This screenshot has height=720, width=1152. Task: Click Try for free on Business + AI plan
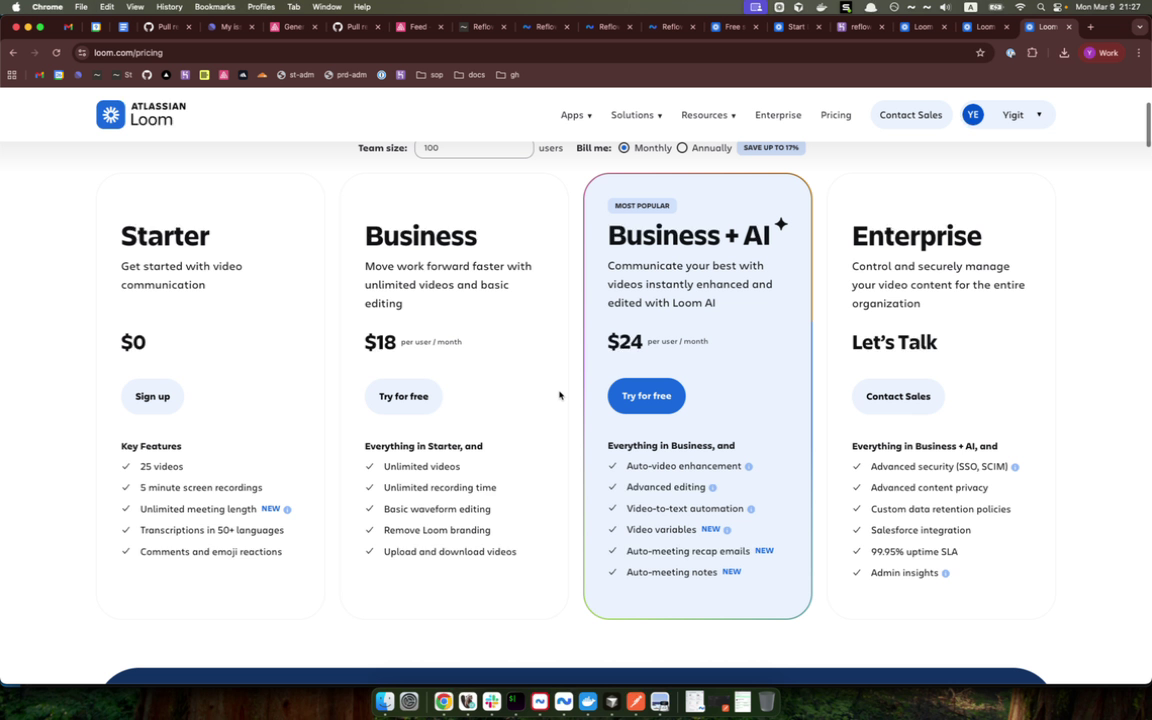(x=647, y=396)
